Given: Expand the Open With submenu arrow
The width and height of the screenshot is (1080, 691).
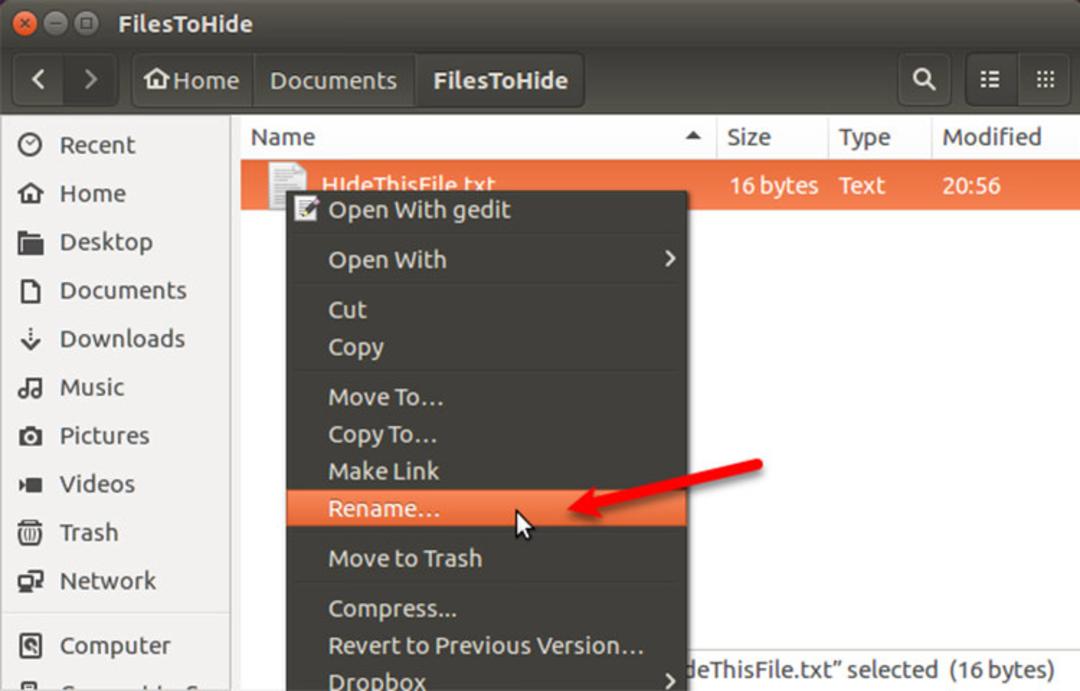Looking at the screenshot, I should click(669, 259).
